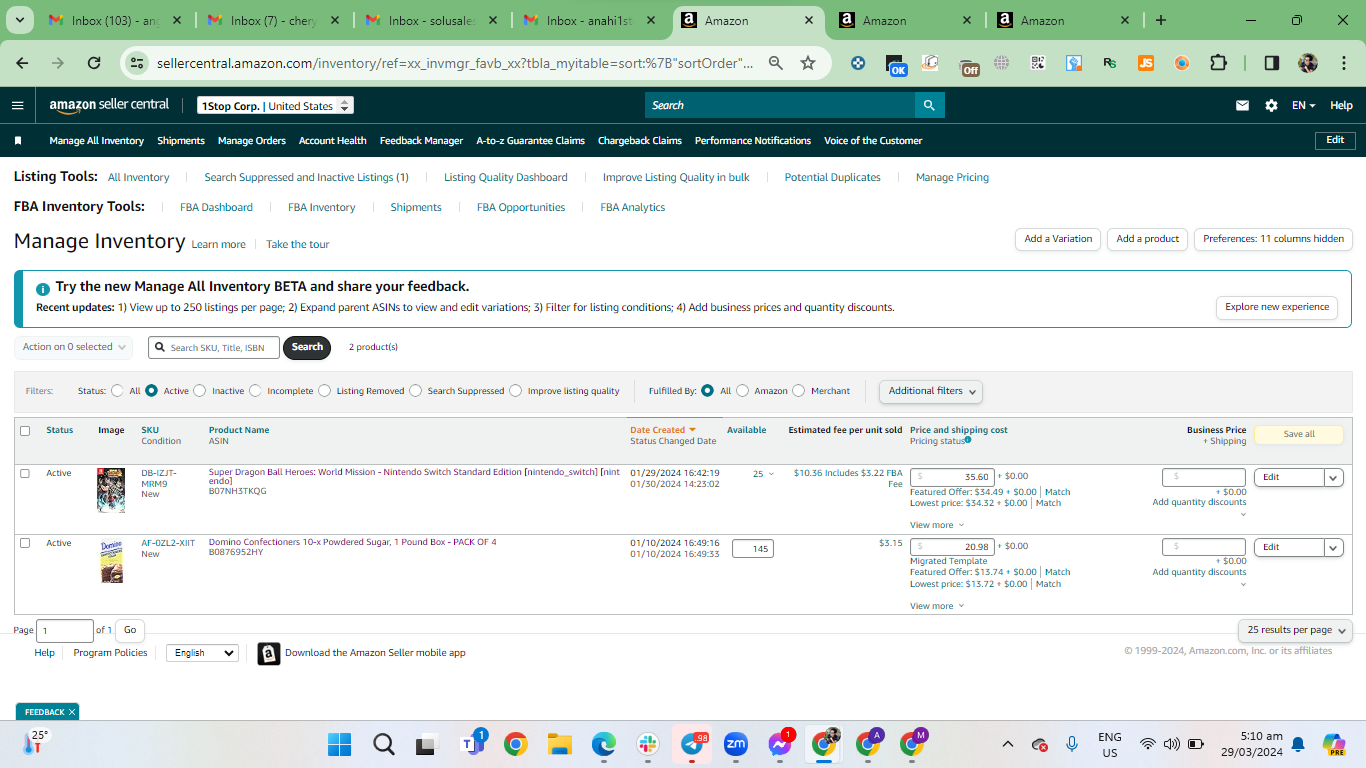Open the English language selector in footer

click(202, 653)
